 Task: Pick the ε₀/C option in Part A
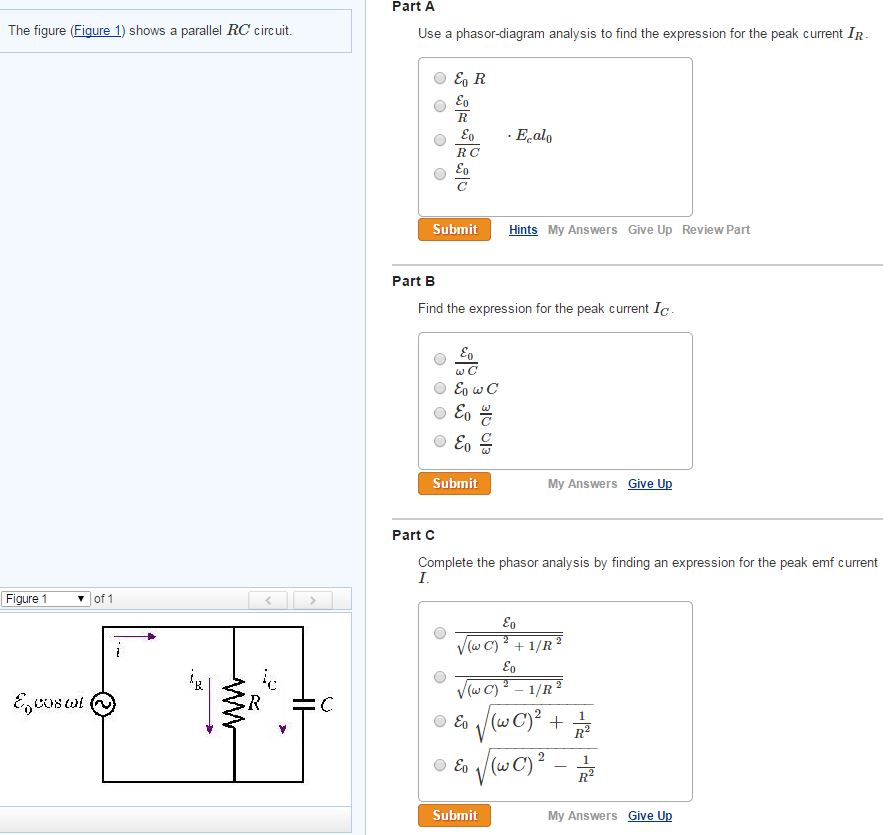(440, 173)
